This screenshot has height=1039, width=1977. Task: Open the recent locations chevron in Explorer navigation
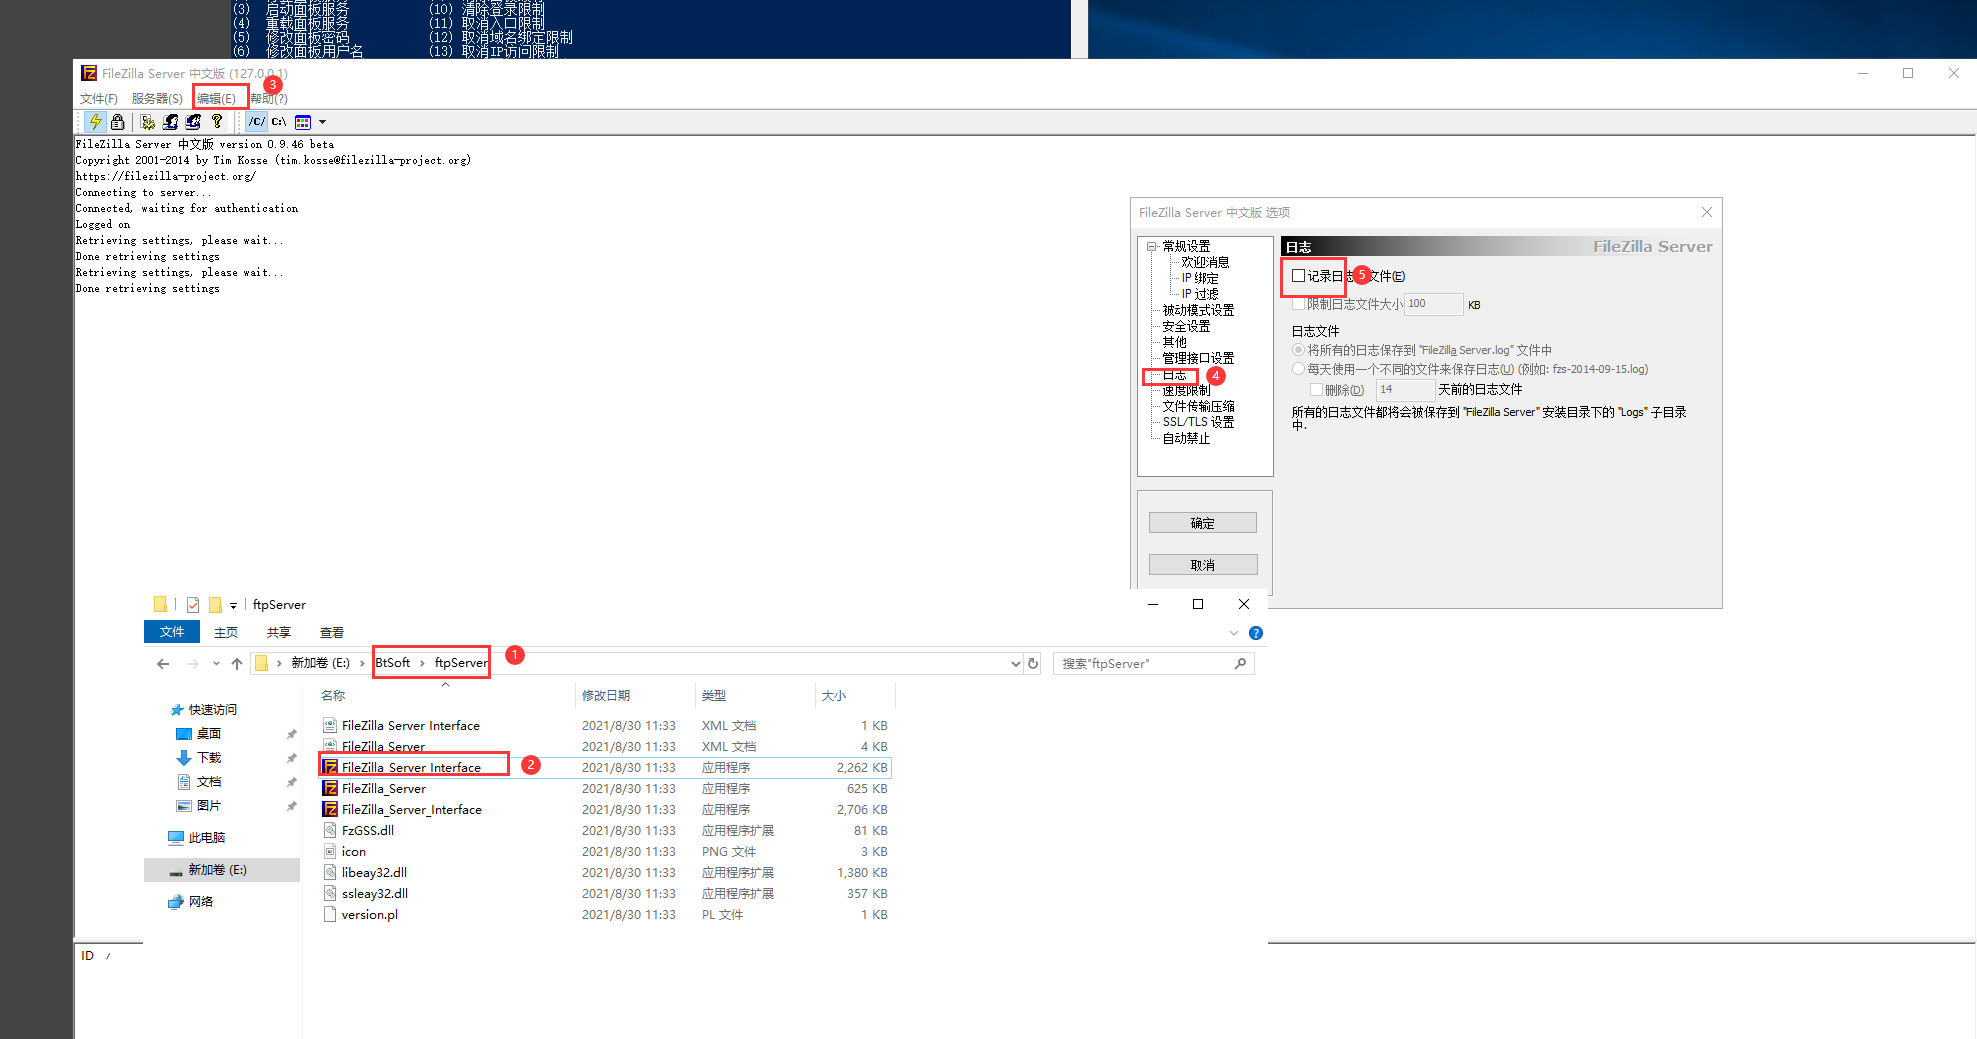pyautogui.click(x=216, y=663)
